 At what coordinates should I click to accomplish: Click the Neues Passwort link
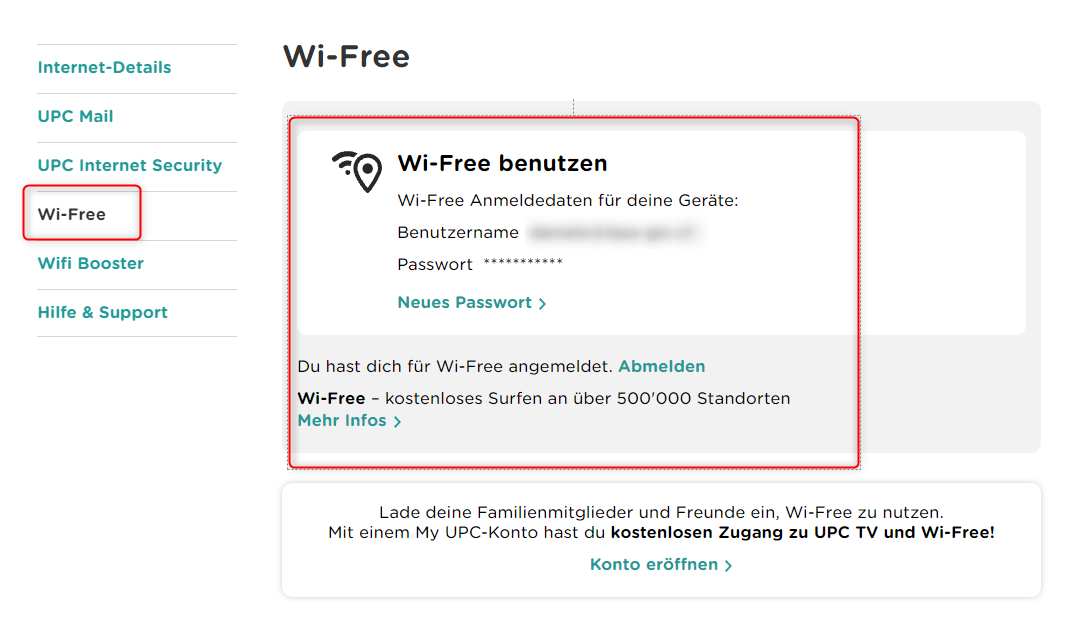(465, 303)
